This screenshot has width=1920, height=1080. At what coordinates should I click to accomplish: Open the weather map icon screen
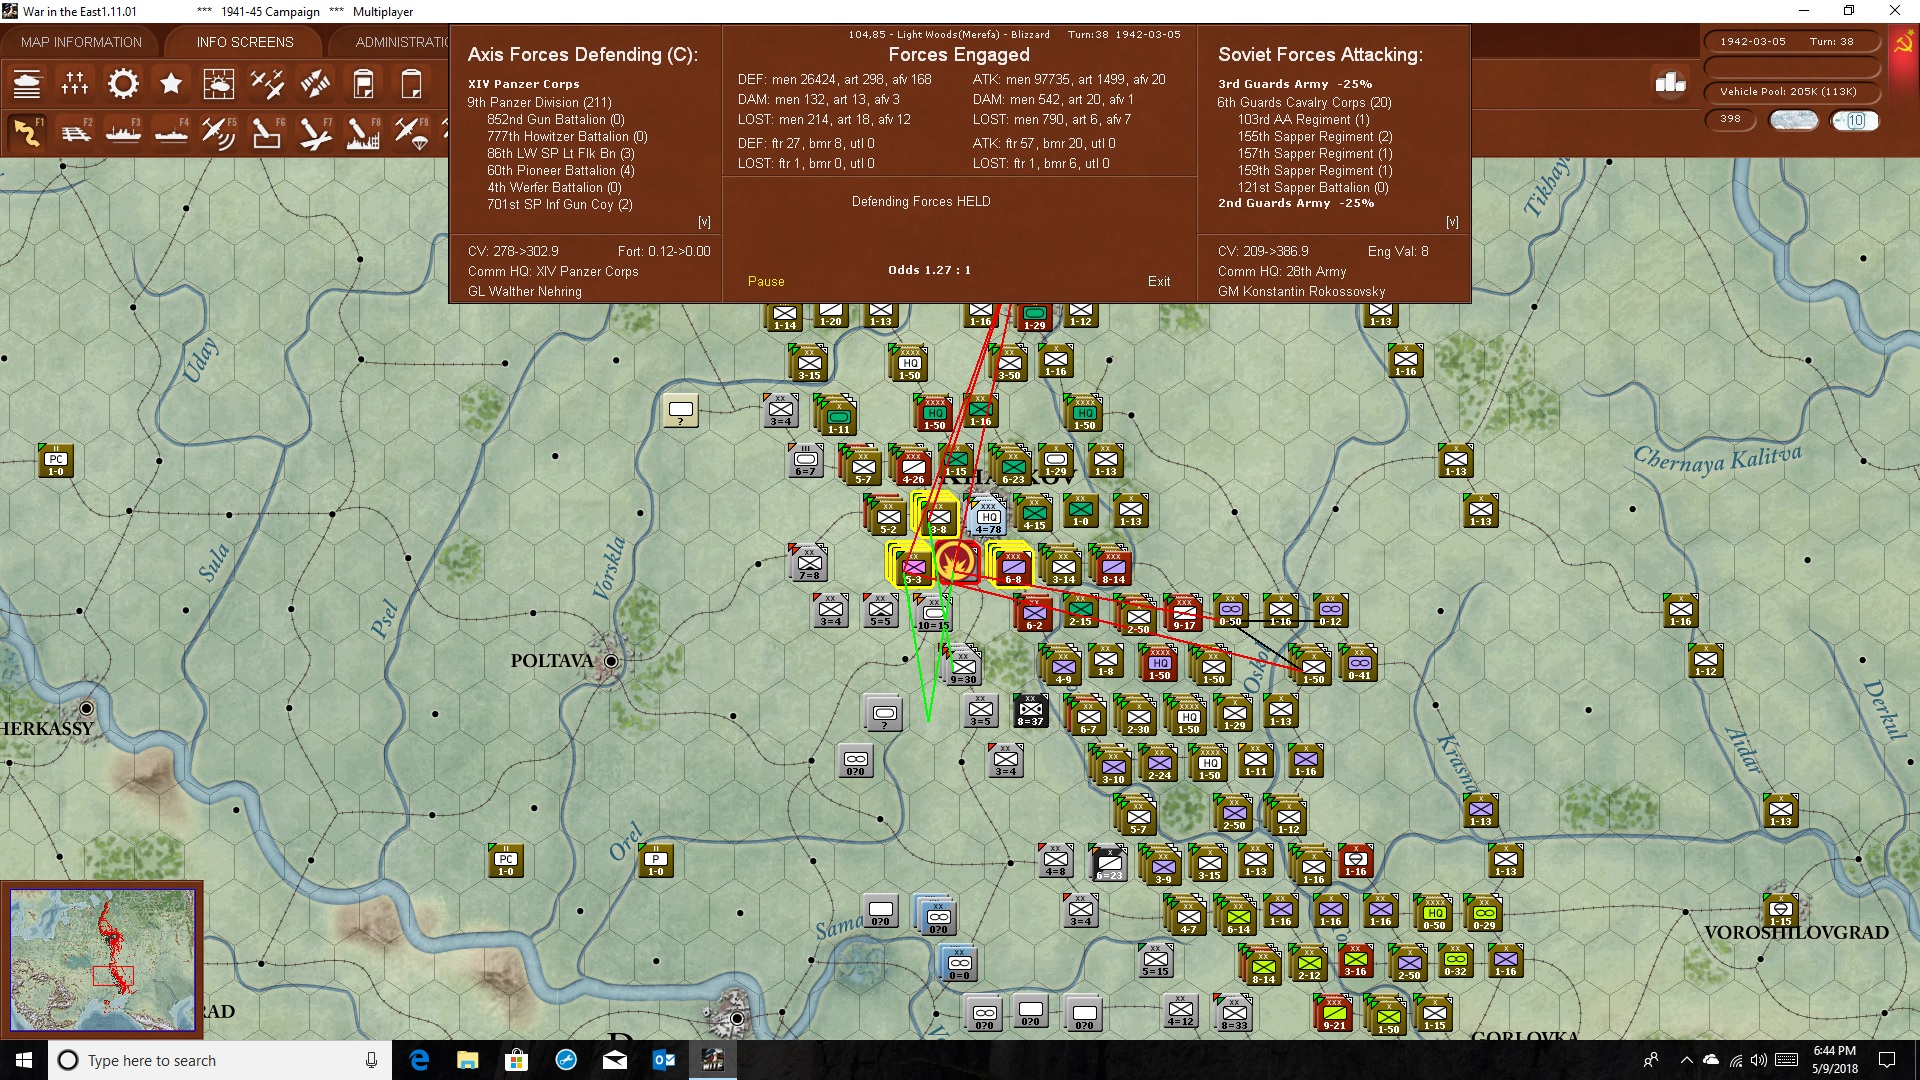click(x=219, y=84)
